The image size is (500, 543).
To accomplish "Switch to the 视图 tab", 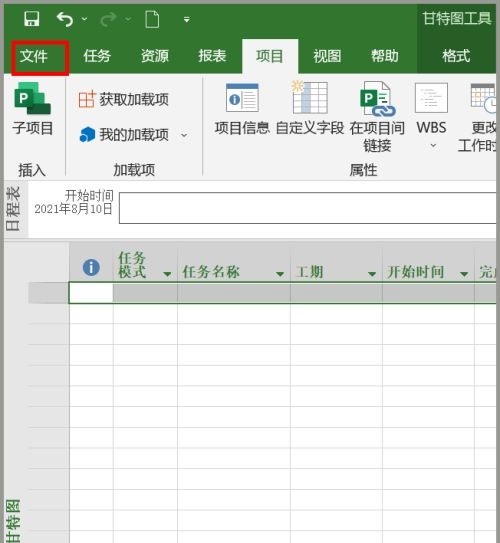I will click(327, 56).
